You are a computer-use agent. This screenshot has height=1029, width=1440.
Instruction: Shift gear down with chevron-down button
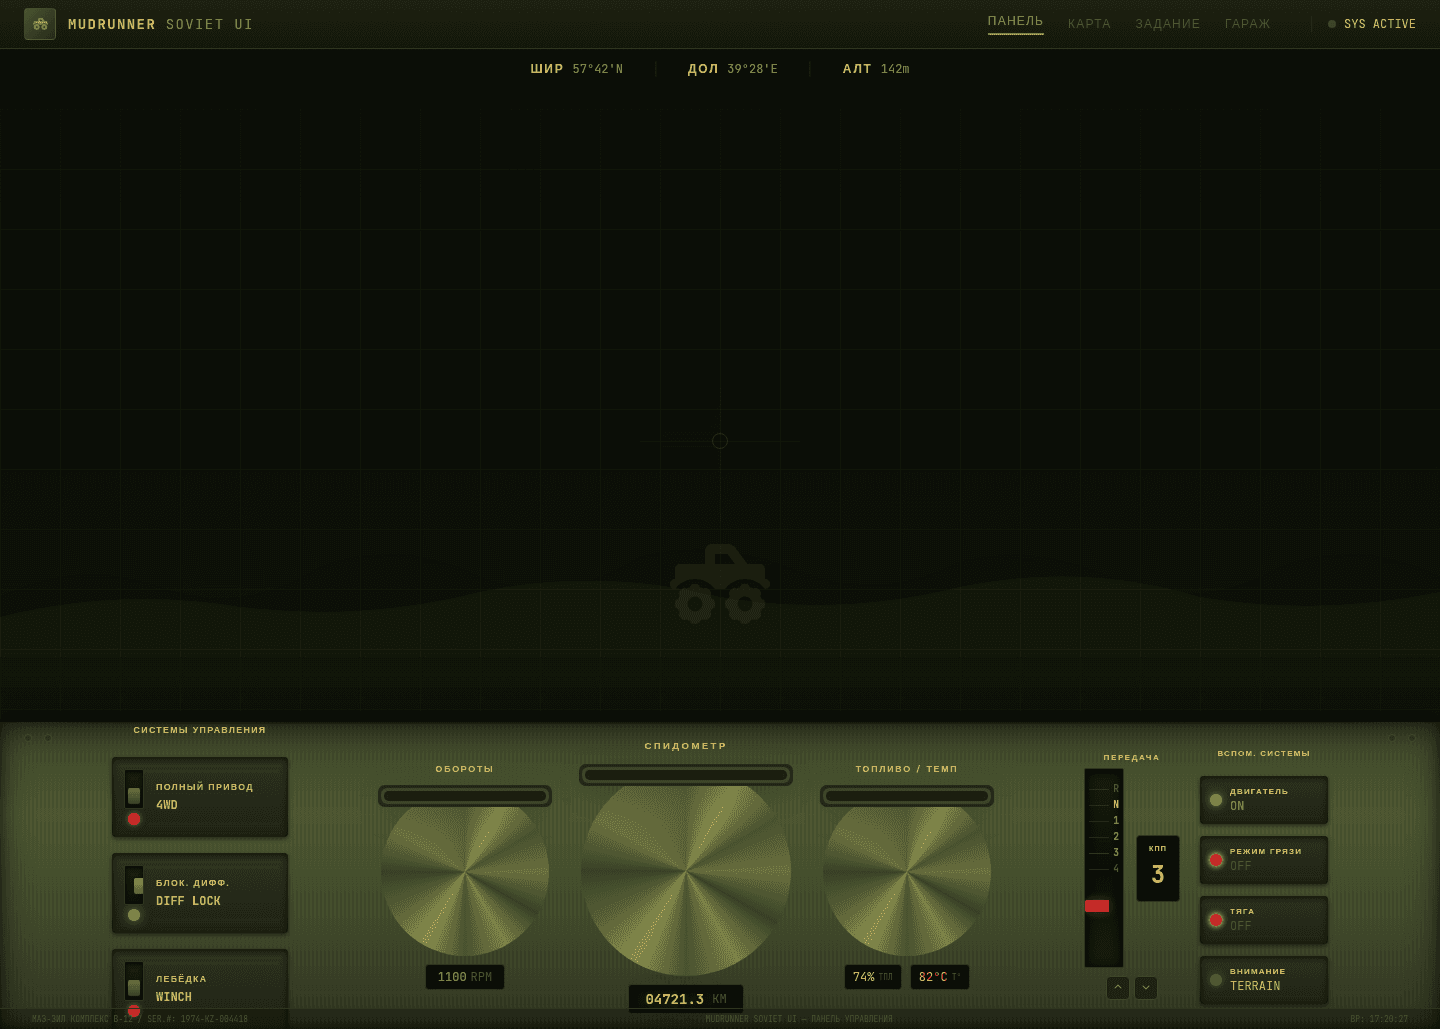(1146, 988)
